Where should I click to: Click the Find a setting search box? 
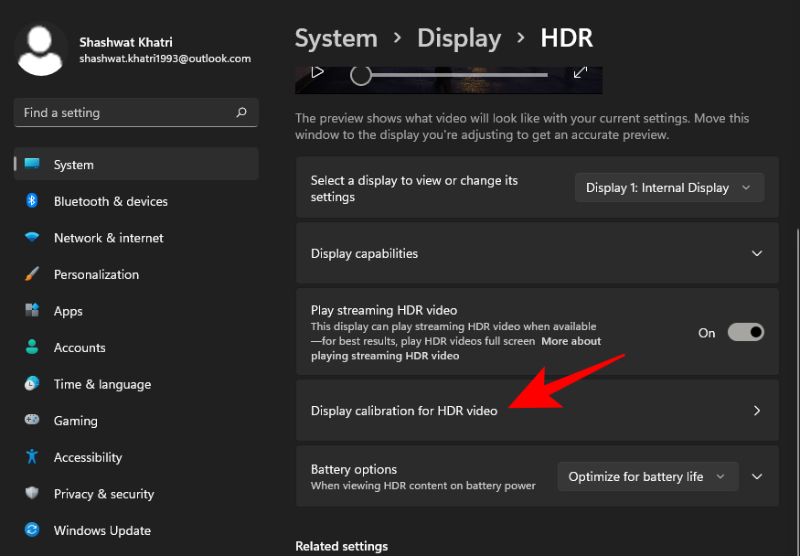coord(125,113)
